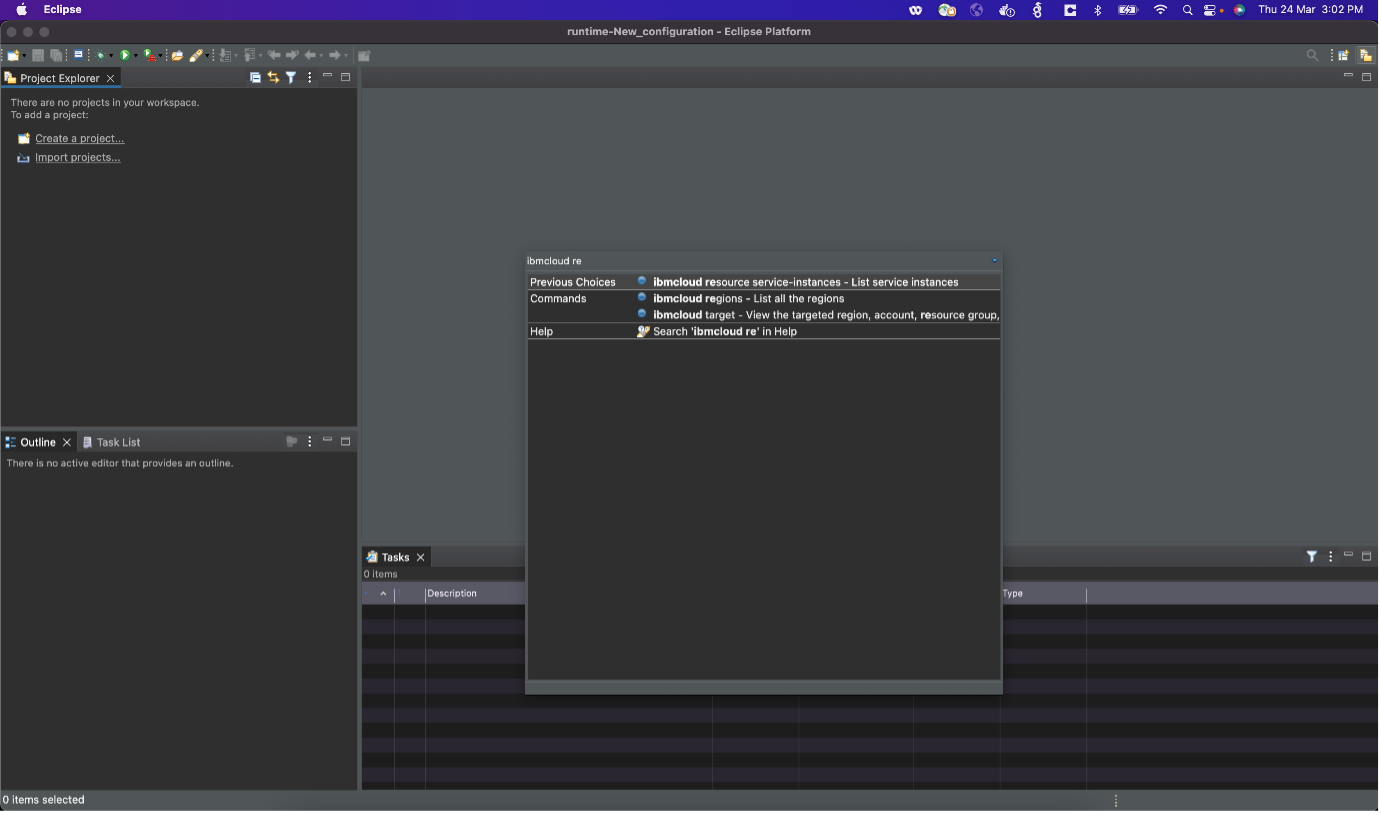Open the Terminal toolbar icon
Screen dimensions: 1381x815
(x=78, y=55)
